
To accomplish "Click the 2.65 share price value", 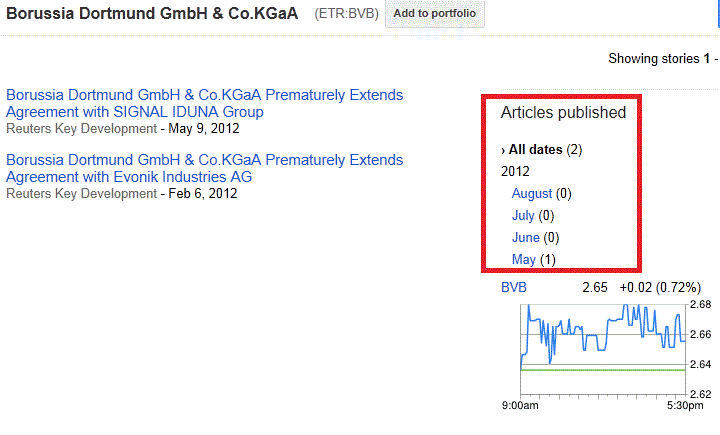I will pyautogui.click(x=595, y=288).
